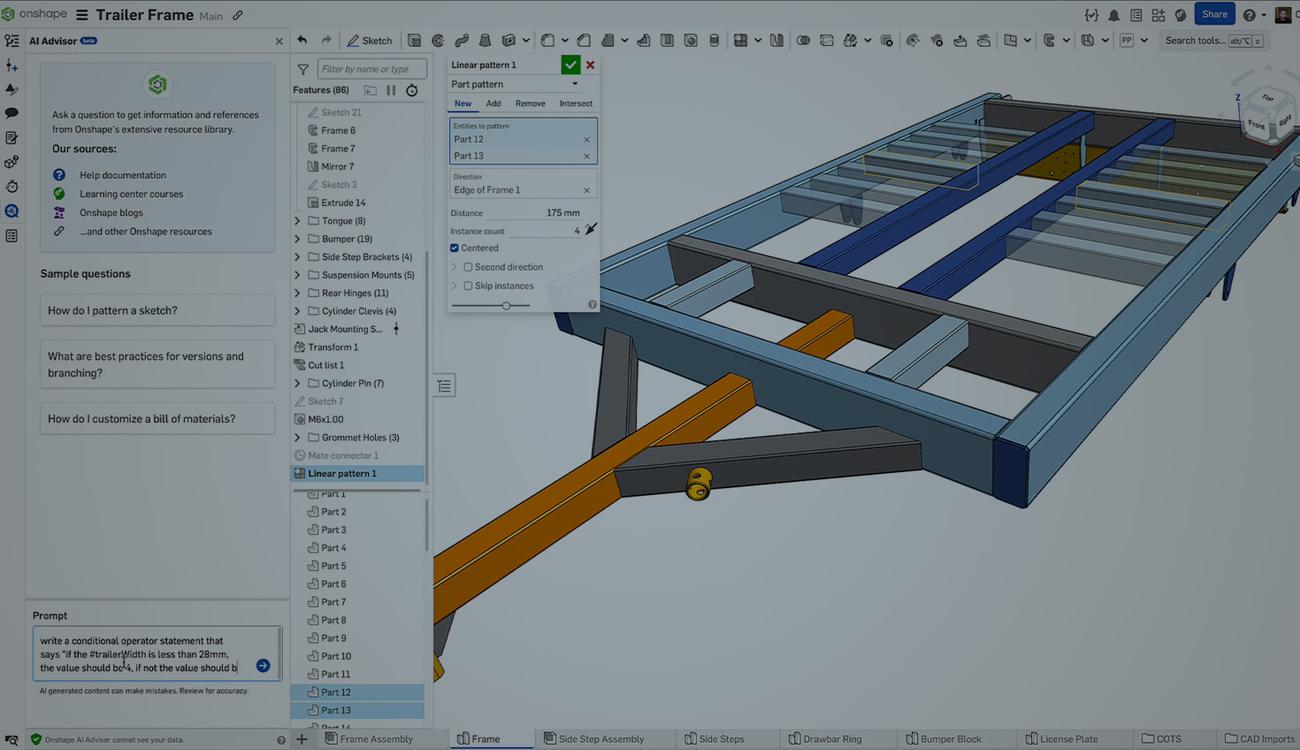Enable the Second direction option
The image size is (1300, 750).
[x=467, y=266]
